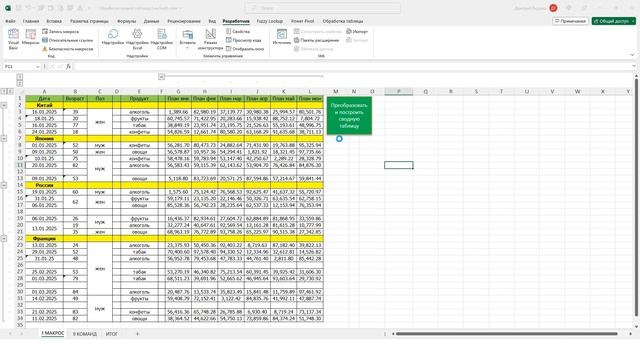Viewport: 640px width, 360px height.
Task: Collapse the Россия row group
Action: click(x=4, y=185)
